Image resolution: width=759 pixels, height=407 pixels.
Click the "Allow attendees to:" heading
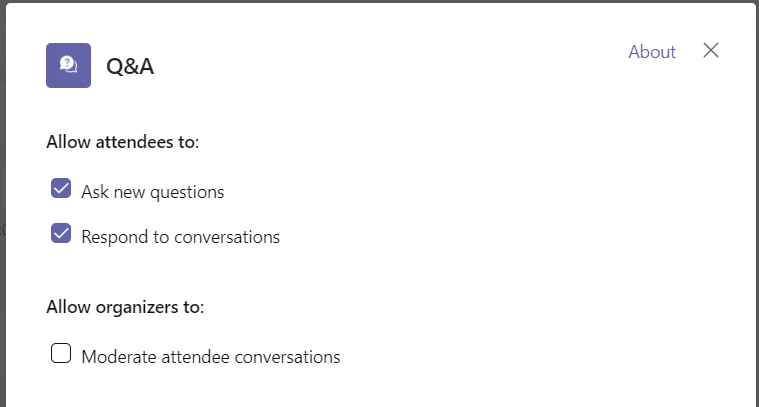tap(123, 142)
